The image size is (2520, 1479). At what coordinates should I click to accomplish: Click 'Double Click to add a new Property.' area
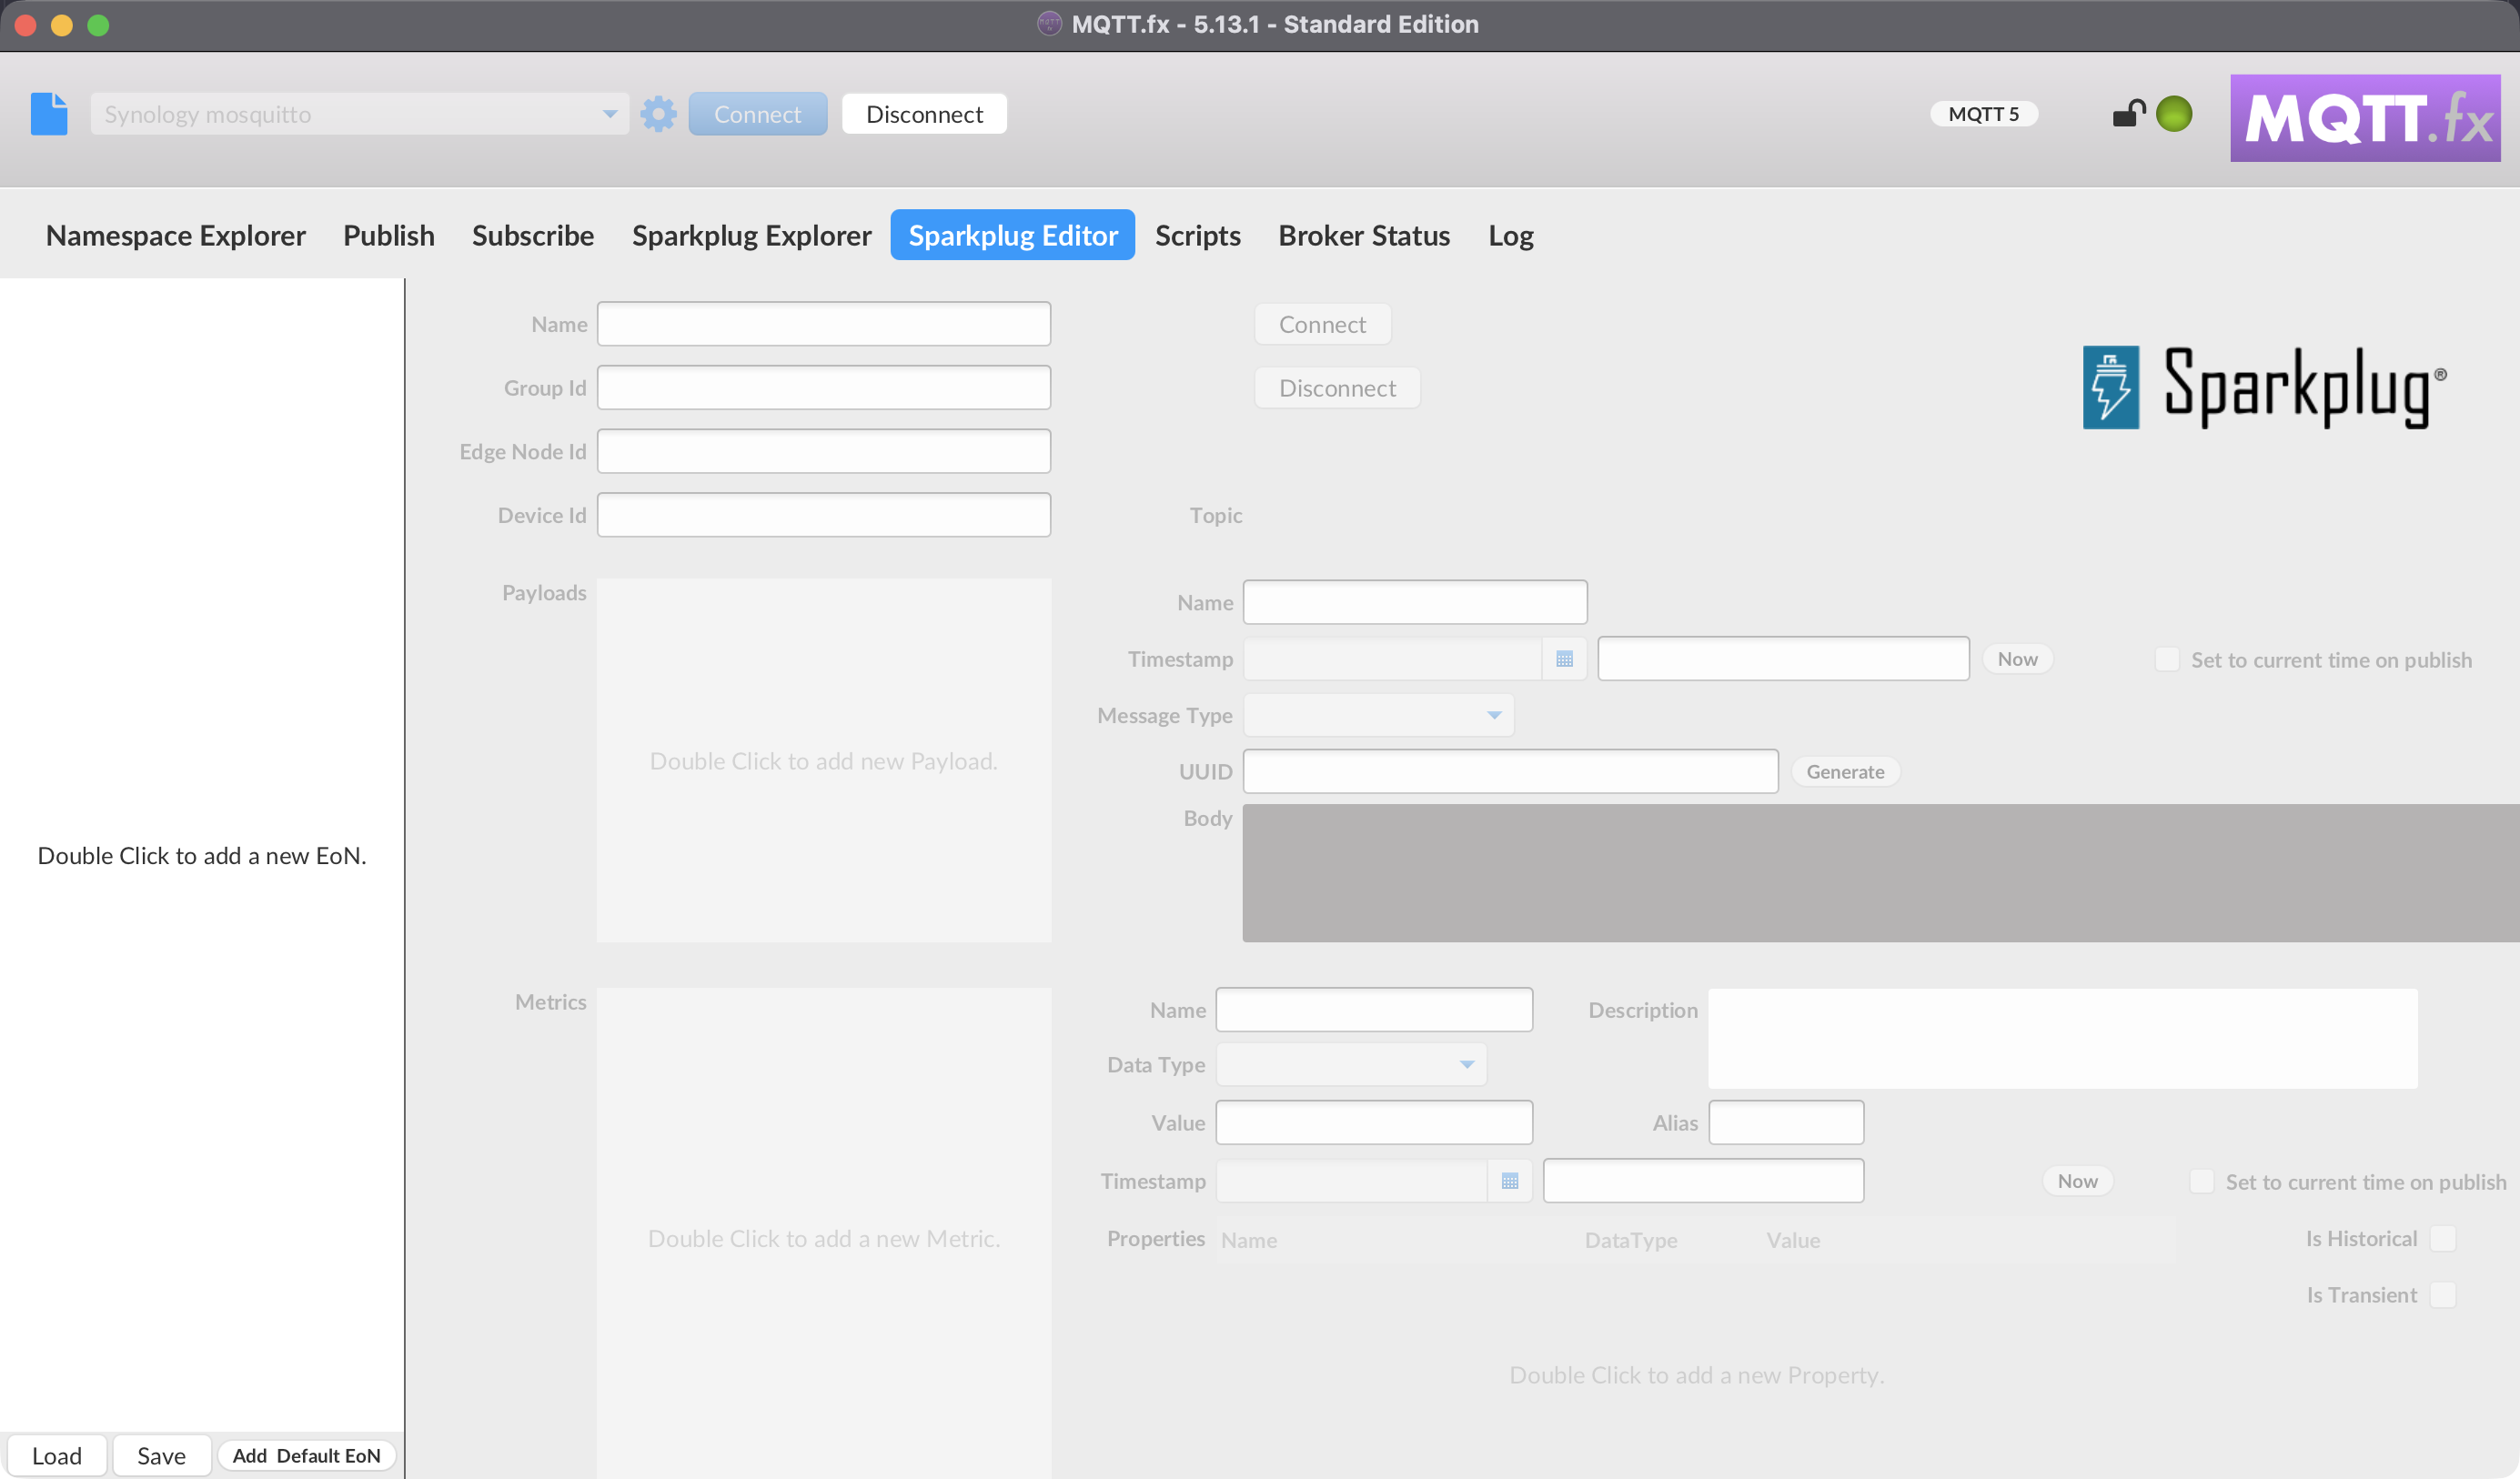(1696, 1375)
